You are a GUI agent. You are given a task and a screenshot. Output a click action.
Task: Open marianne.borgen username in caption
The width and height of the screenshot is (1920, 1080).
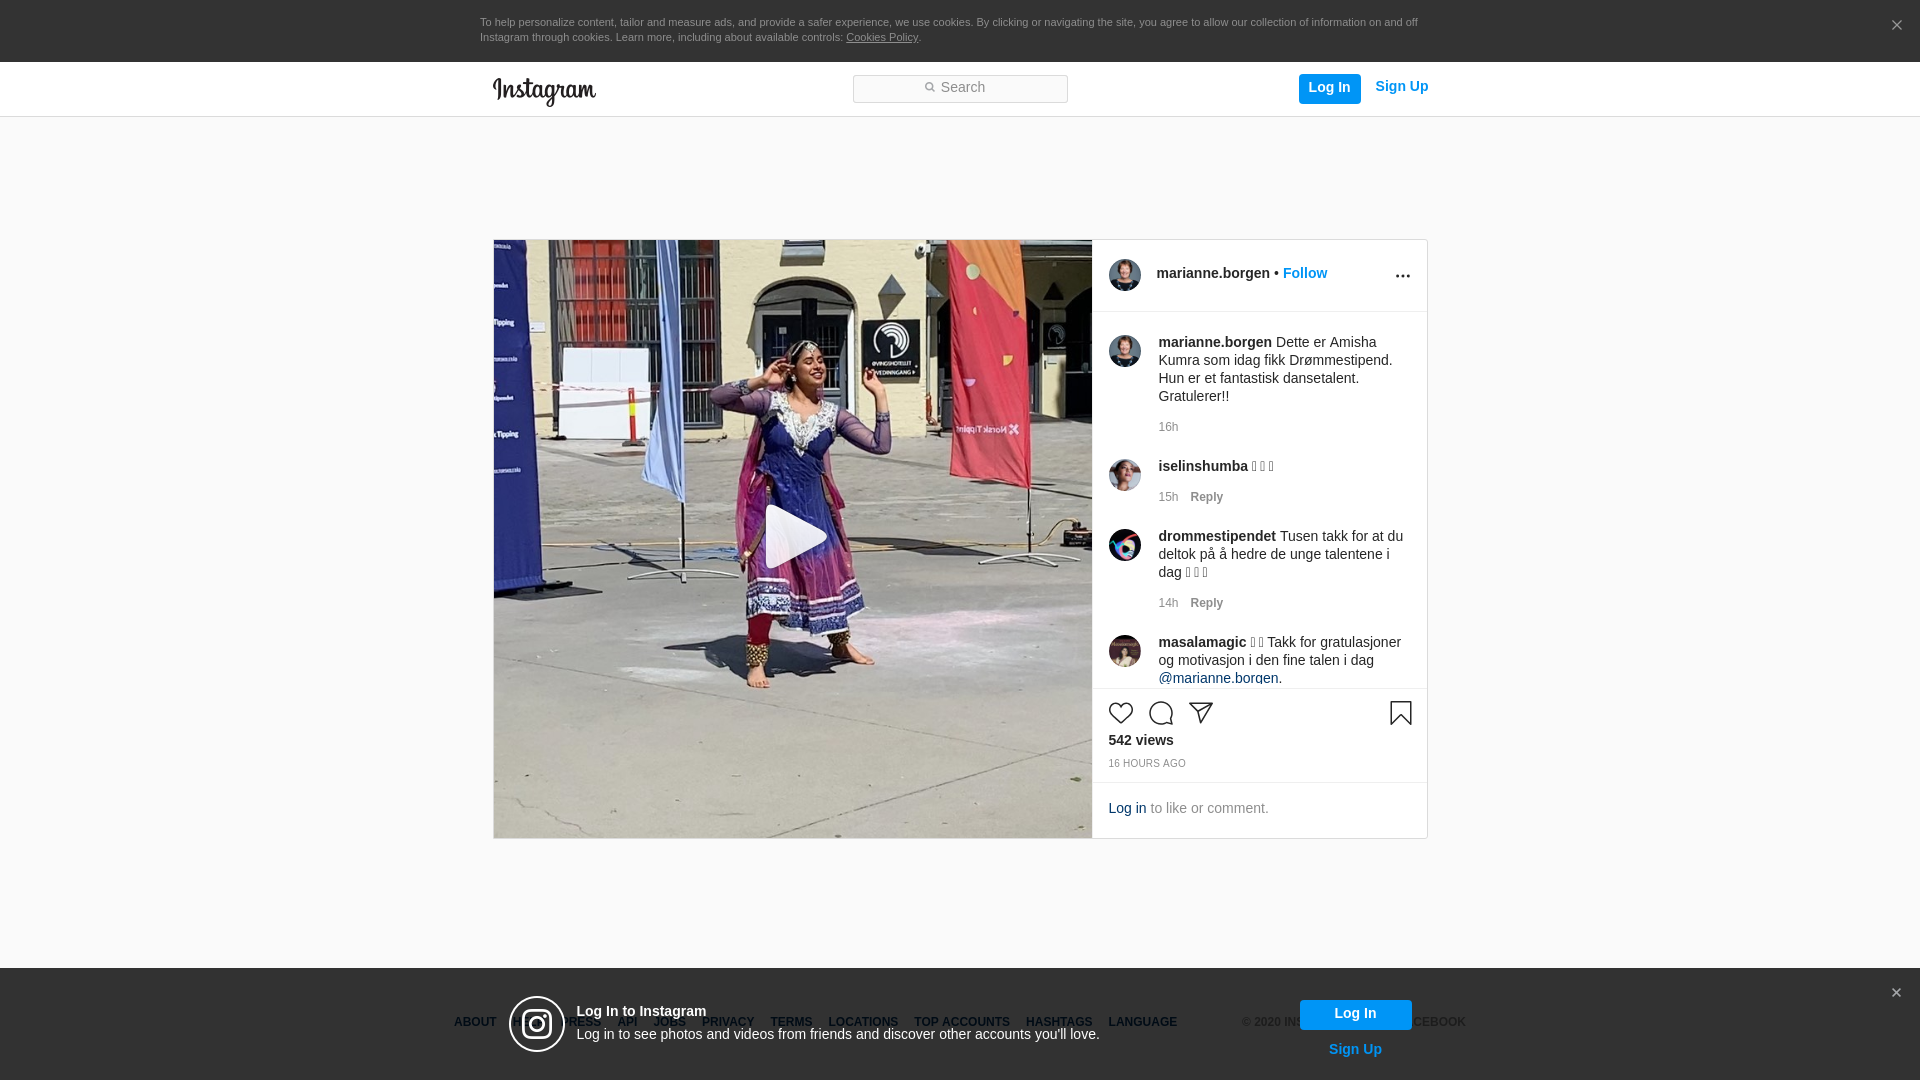tap(1215, 343)
